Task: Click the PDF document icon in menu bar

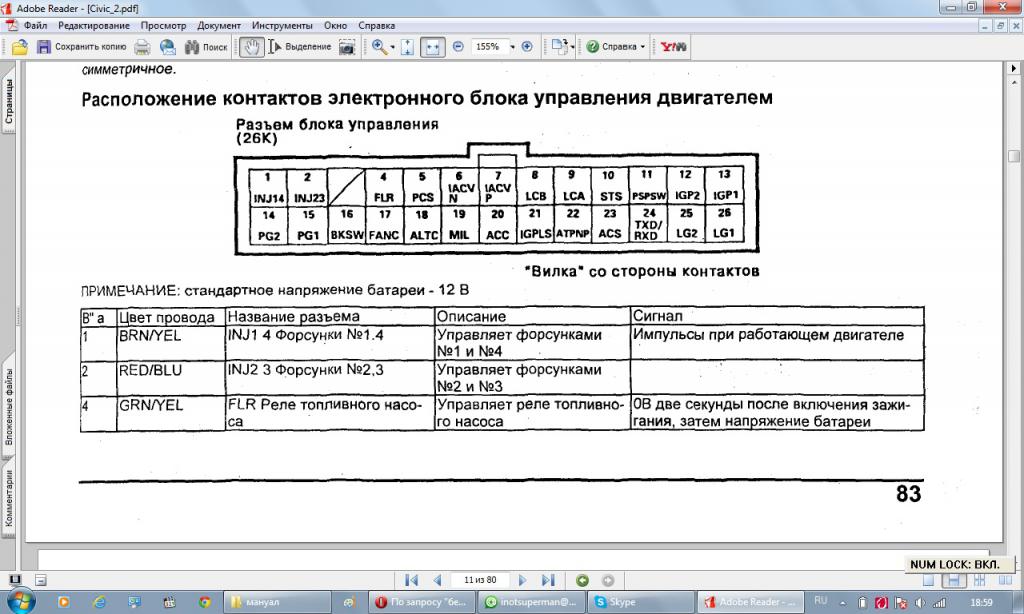Action: 11,25
